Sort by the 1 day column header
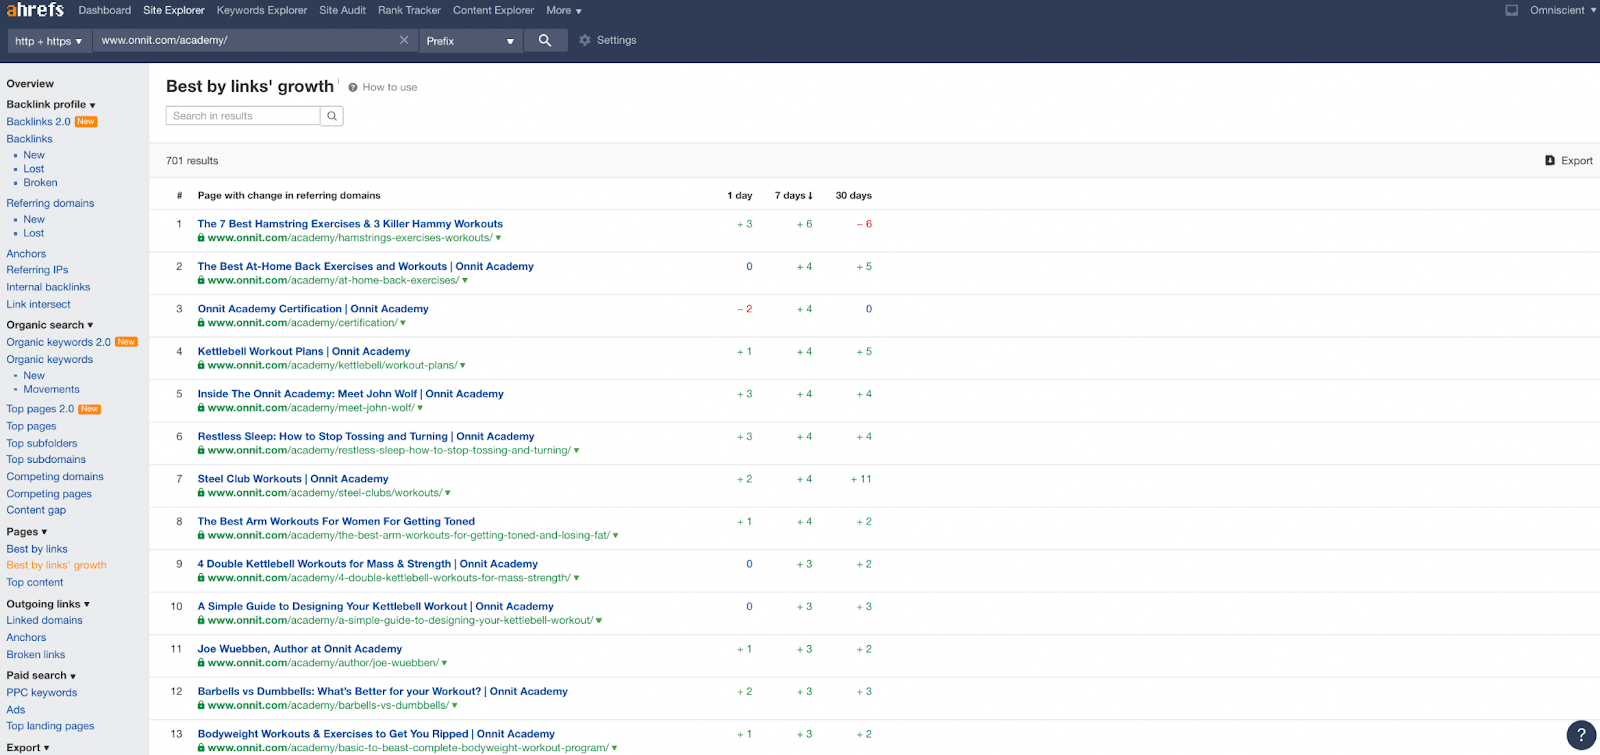The image size is (1600, 755). click(x=740, y=195)
